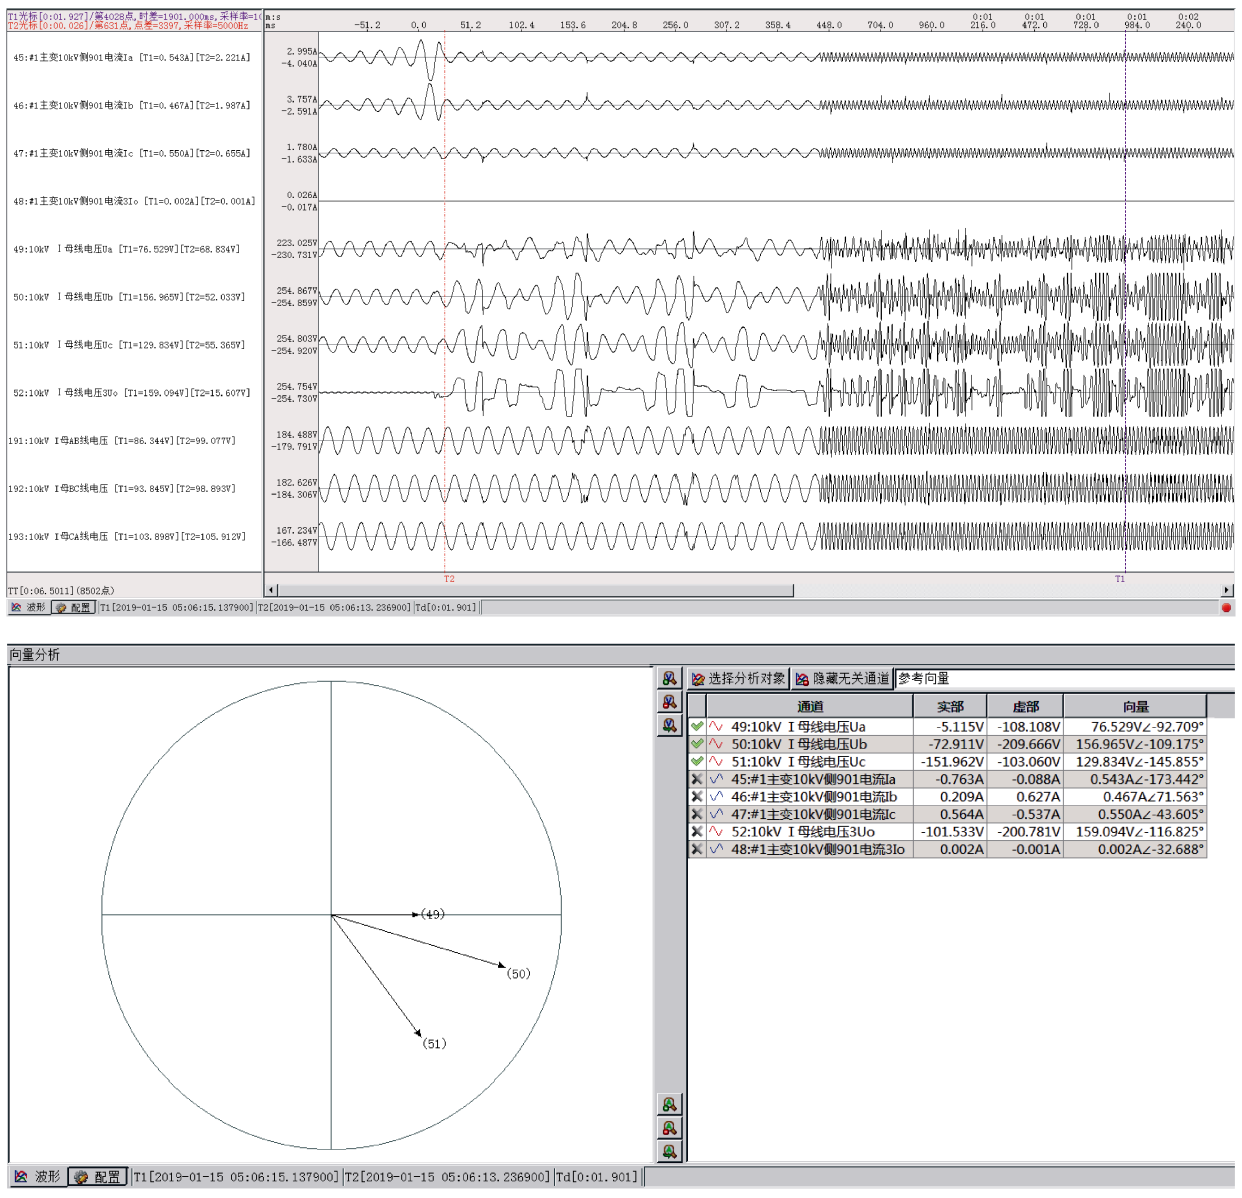Select channel label 47 电流Ic in waveform list
Screen dimensions: 1242x1198
(131, 154)
